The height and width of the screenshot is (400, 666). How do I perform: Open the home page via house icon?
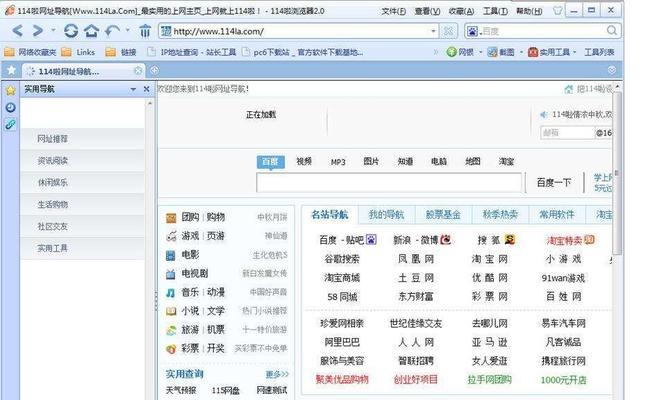click(x=91, y=31)
